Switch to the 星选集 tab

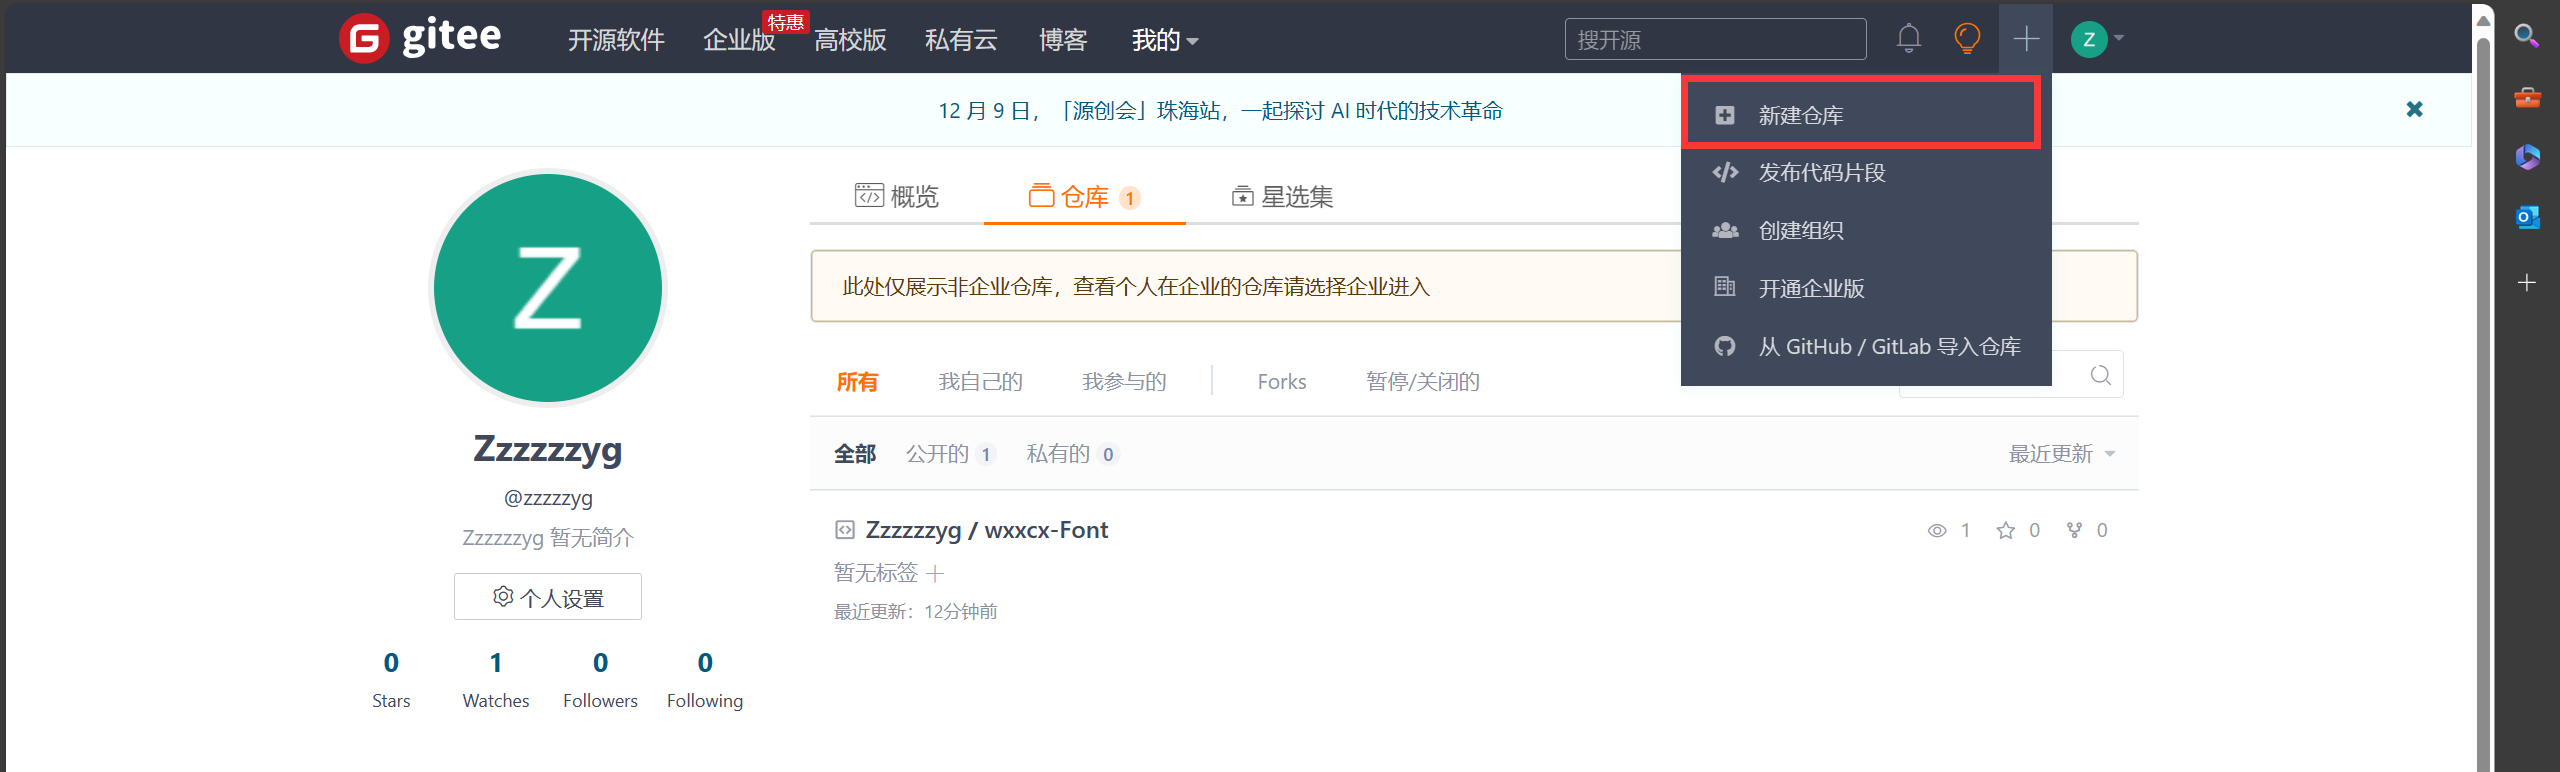coord(1282,197)
